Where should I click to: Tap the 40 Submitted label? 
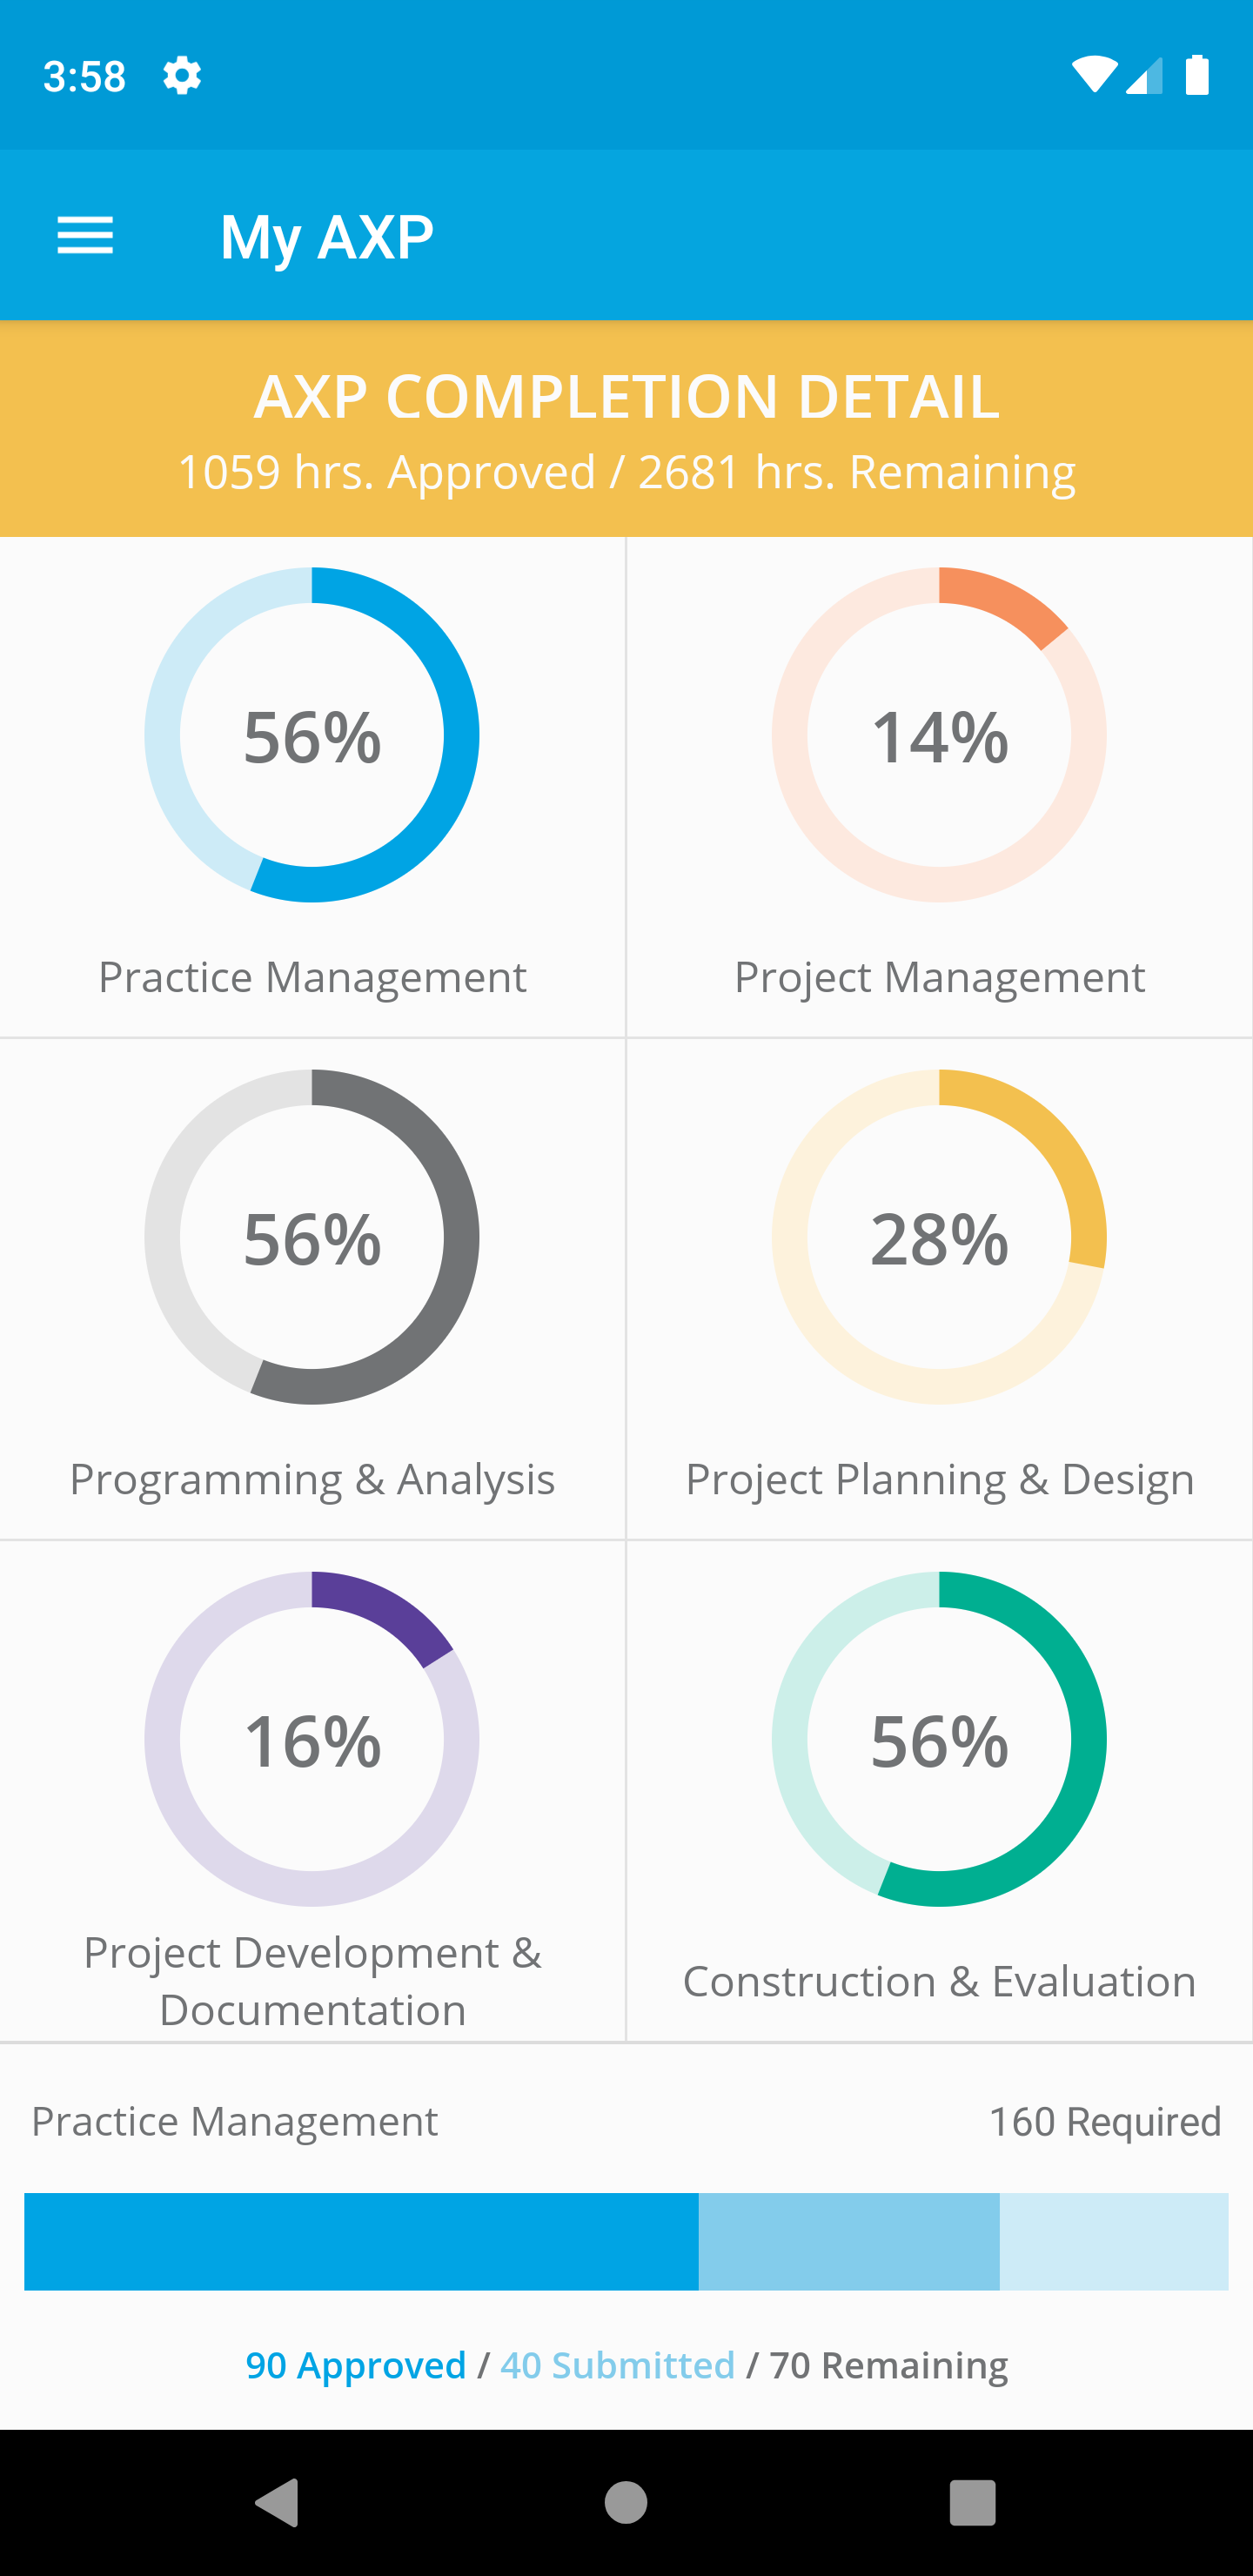618,2365
